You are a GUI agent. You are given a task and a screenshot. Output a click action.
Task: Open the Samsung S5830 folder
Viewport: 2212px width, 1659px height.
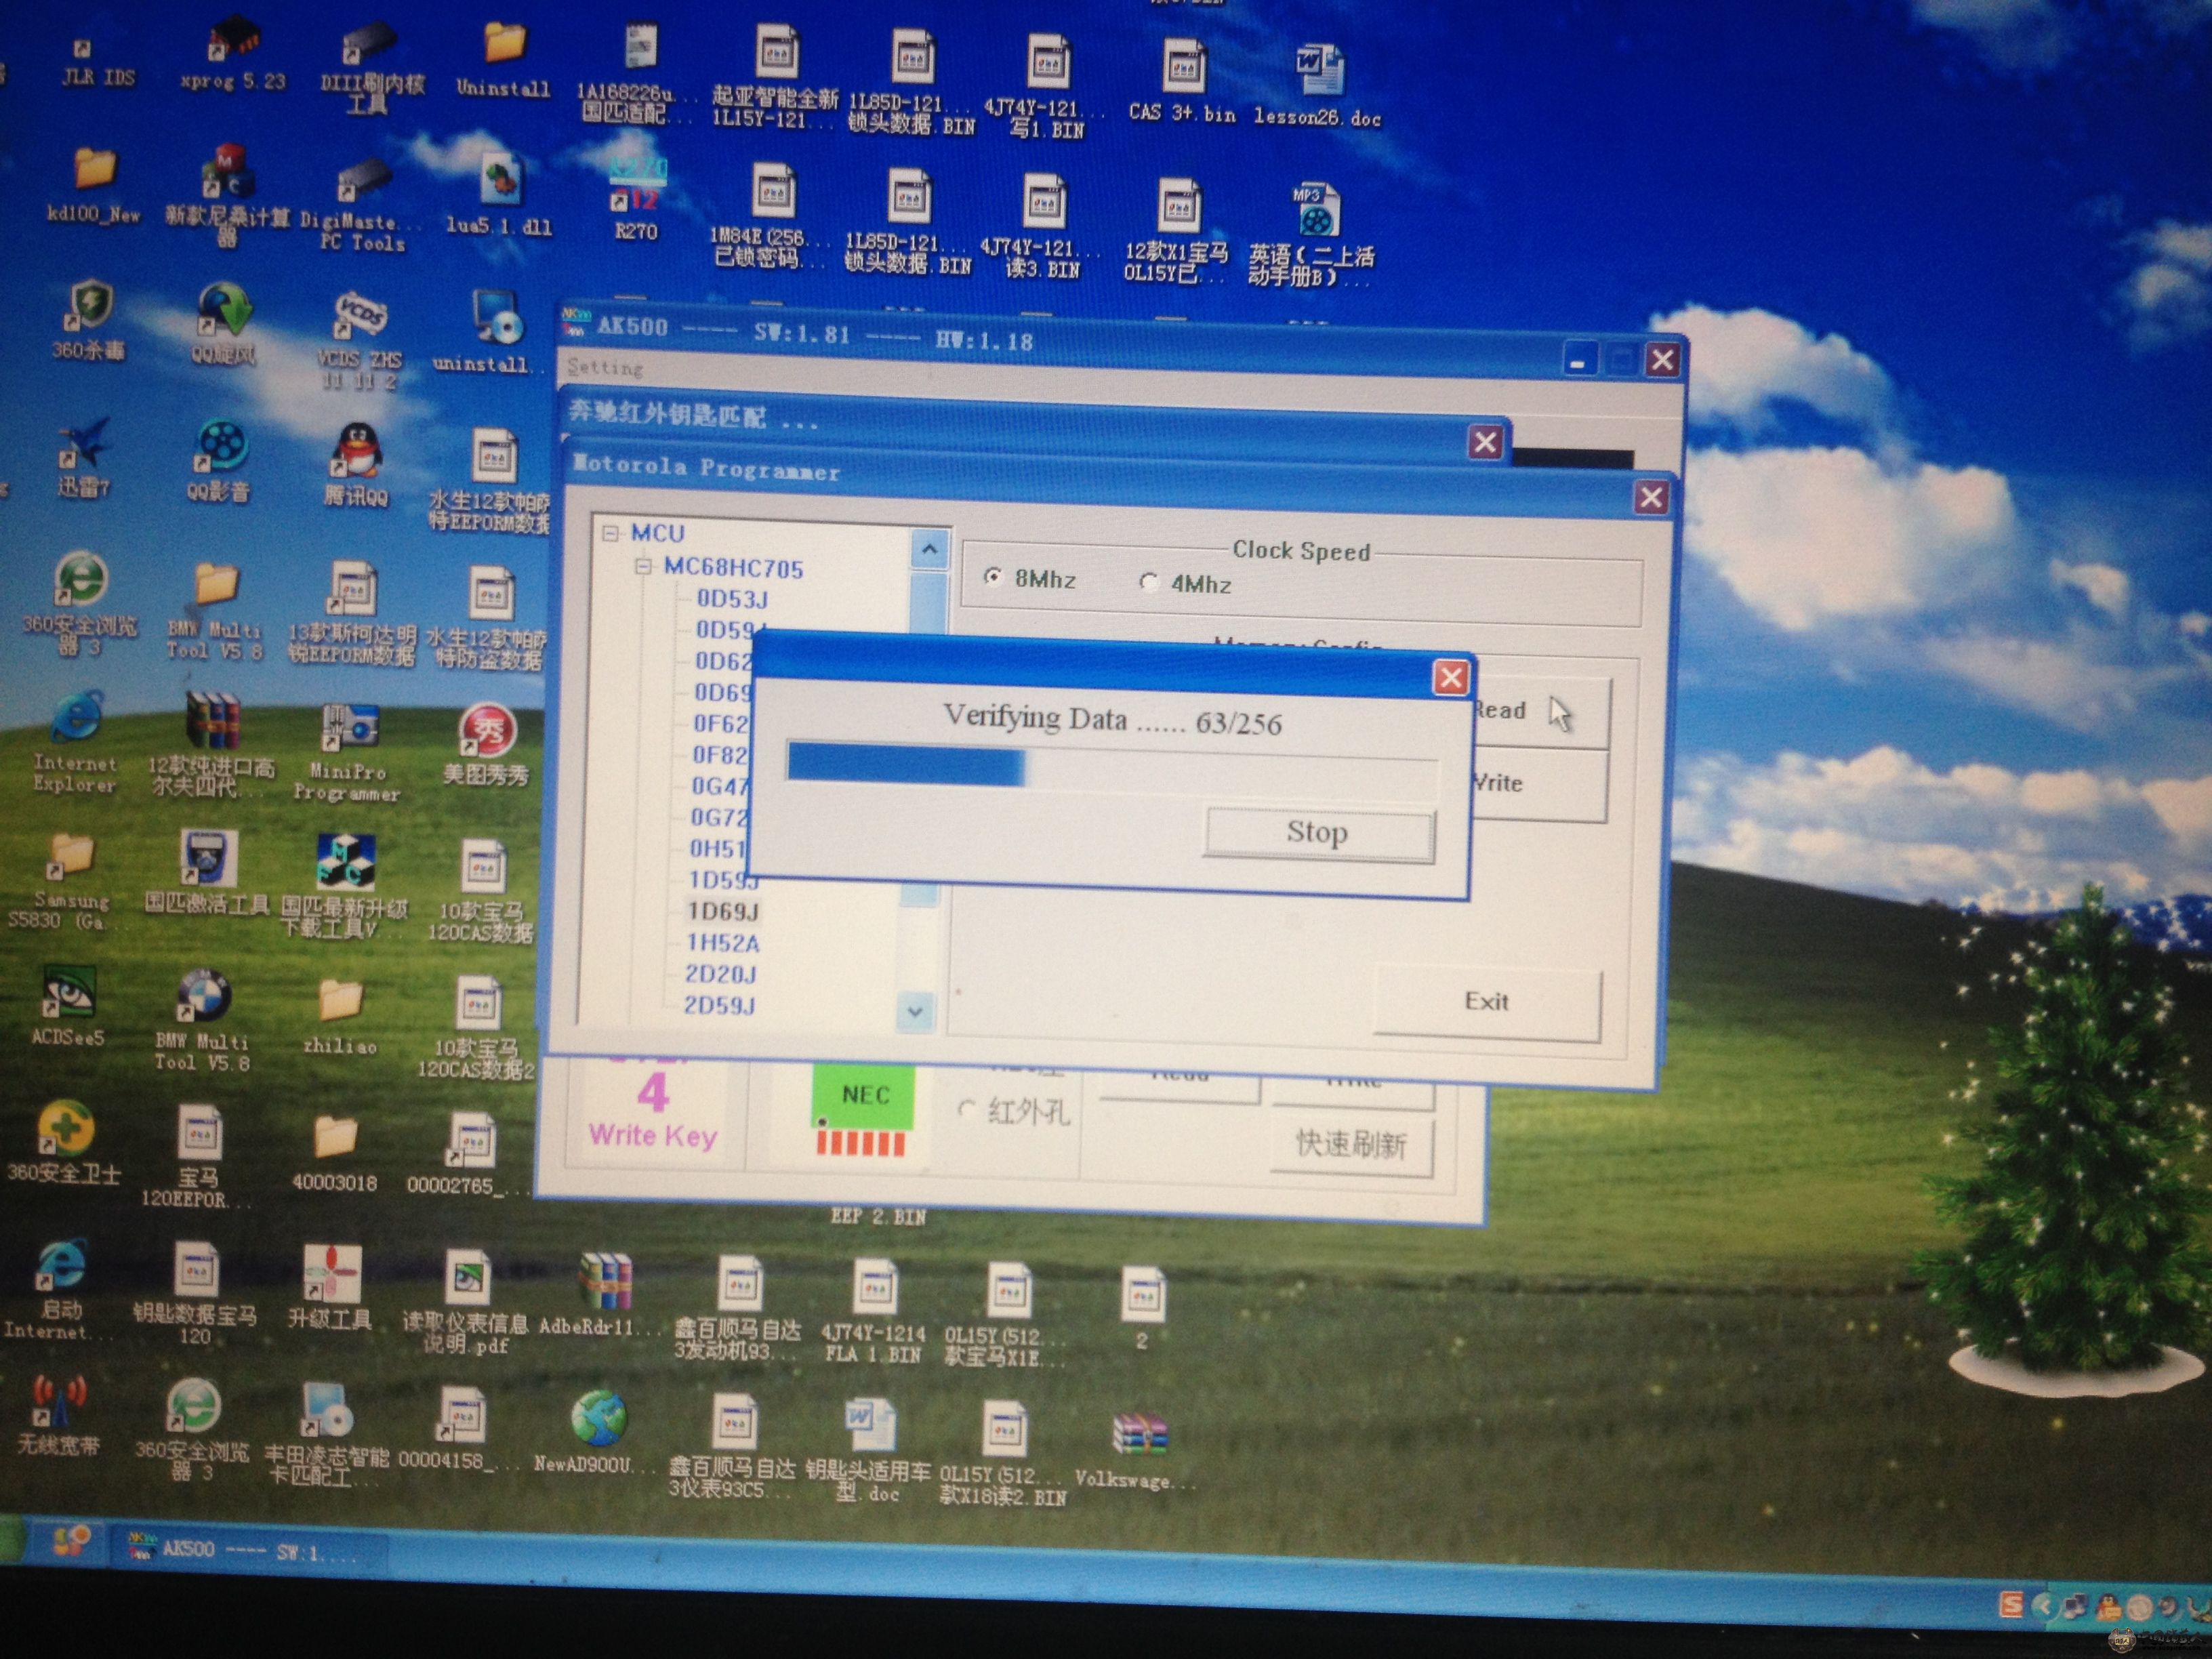66,882
